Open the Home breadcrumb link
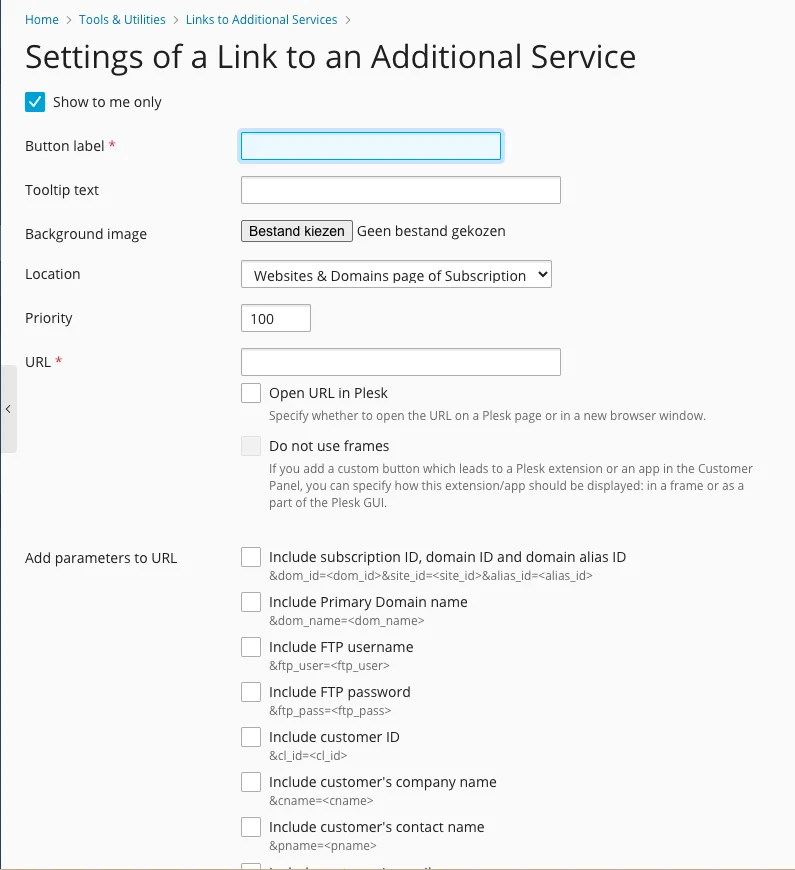 [x=41, y=19]
